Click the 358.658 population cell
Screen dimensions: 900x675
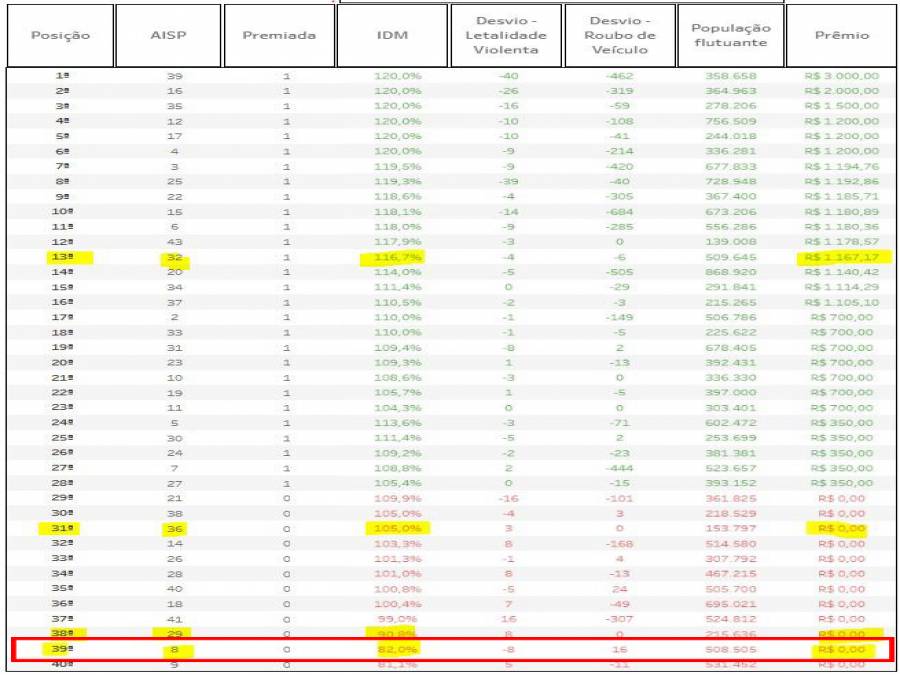pyautogui.click(x=730, y=75)
